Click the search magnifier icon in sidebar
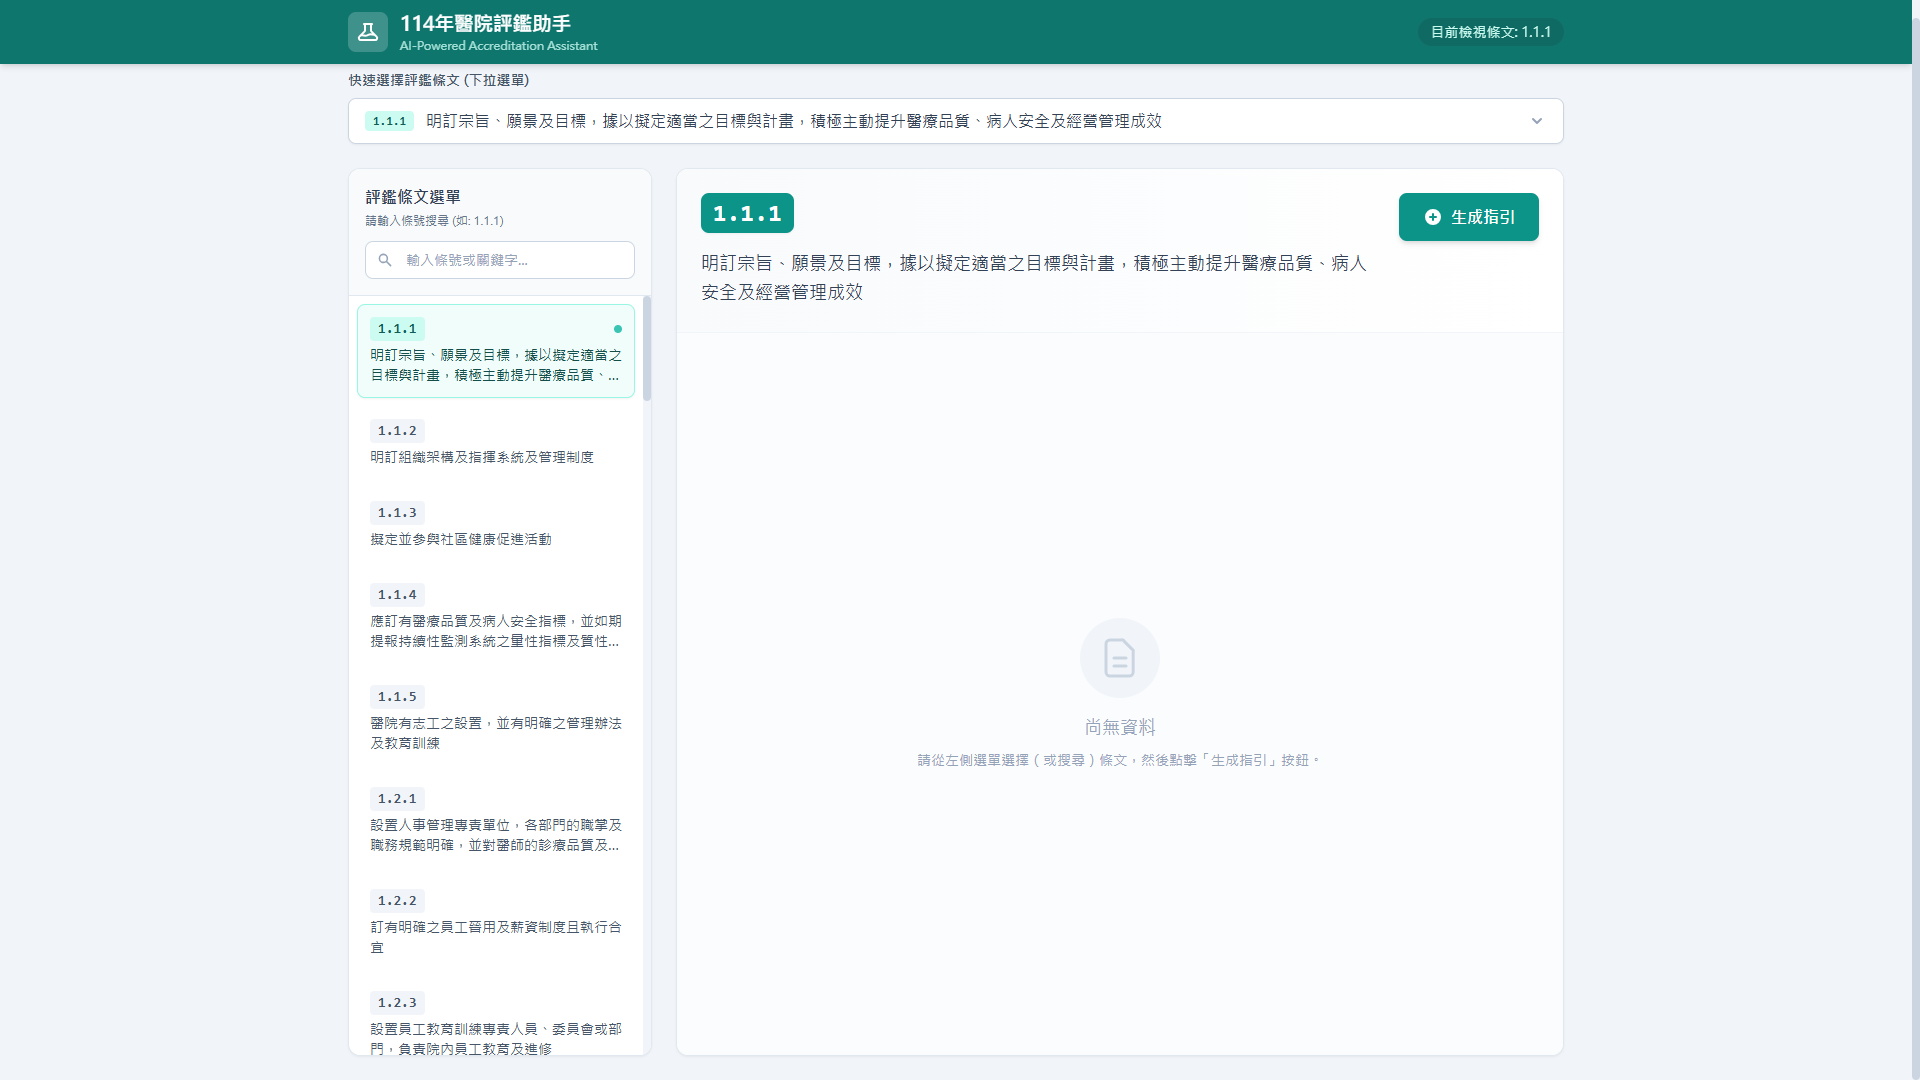This screenshot has height=1080, width=1920. 385,260
